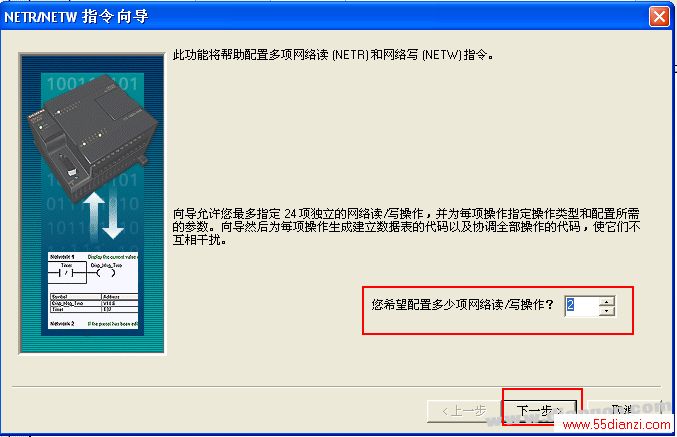Click the operation count input field
Viewport: 677px width, 437px height.
(x=582, y=306)
